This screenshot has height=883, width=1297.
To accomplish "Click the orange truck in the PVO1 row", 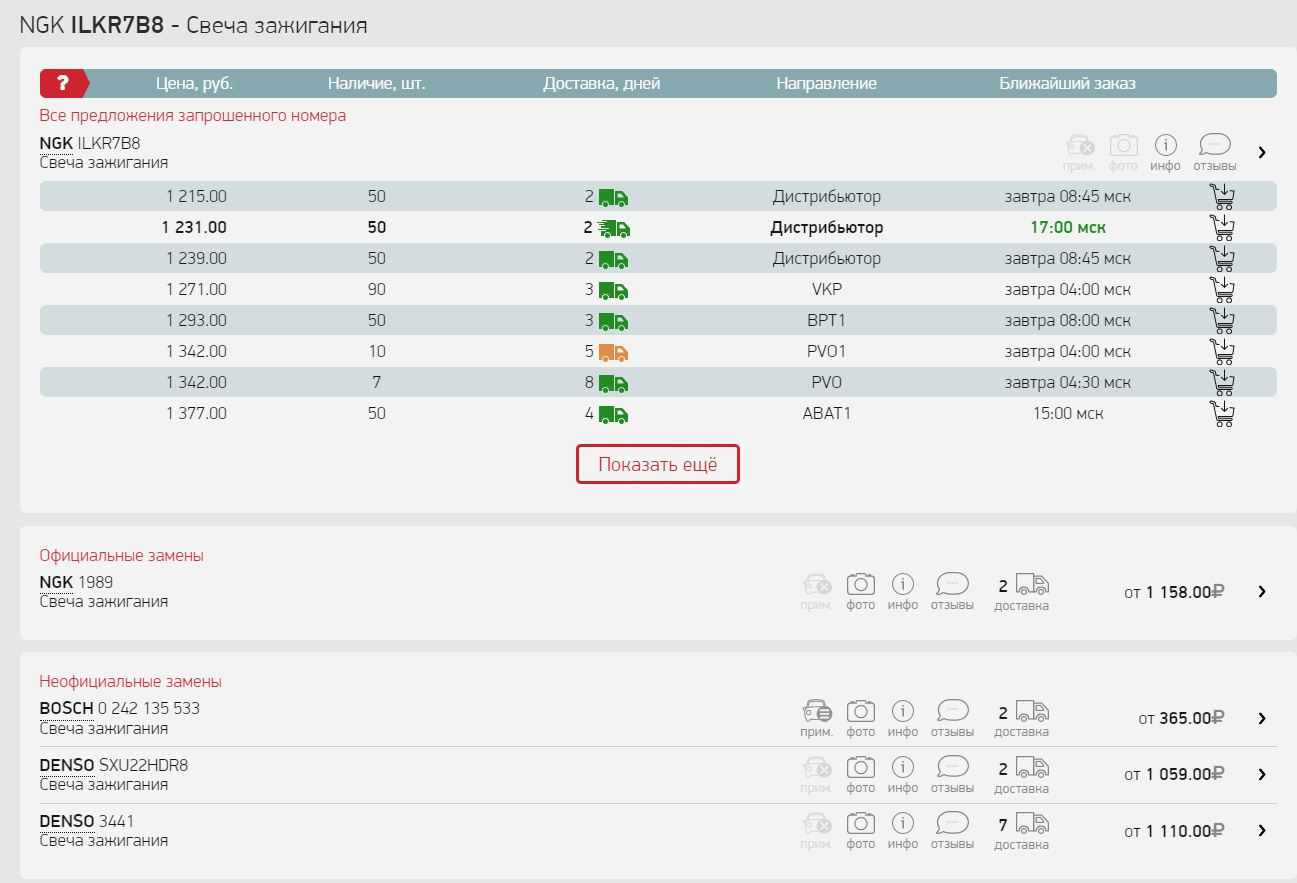I will click(x=613, y=352).
